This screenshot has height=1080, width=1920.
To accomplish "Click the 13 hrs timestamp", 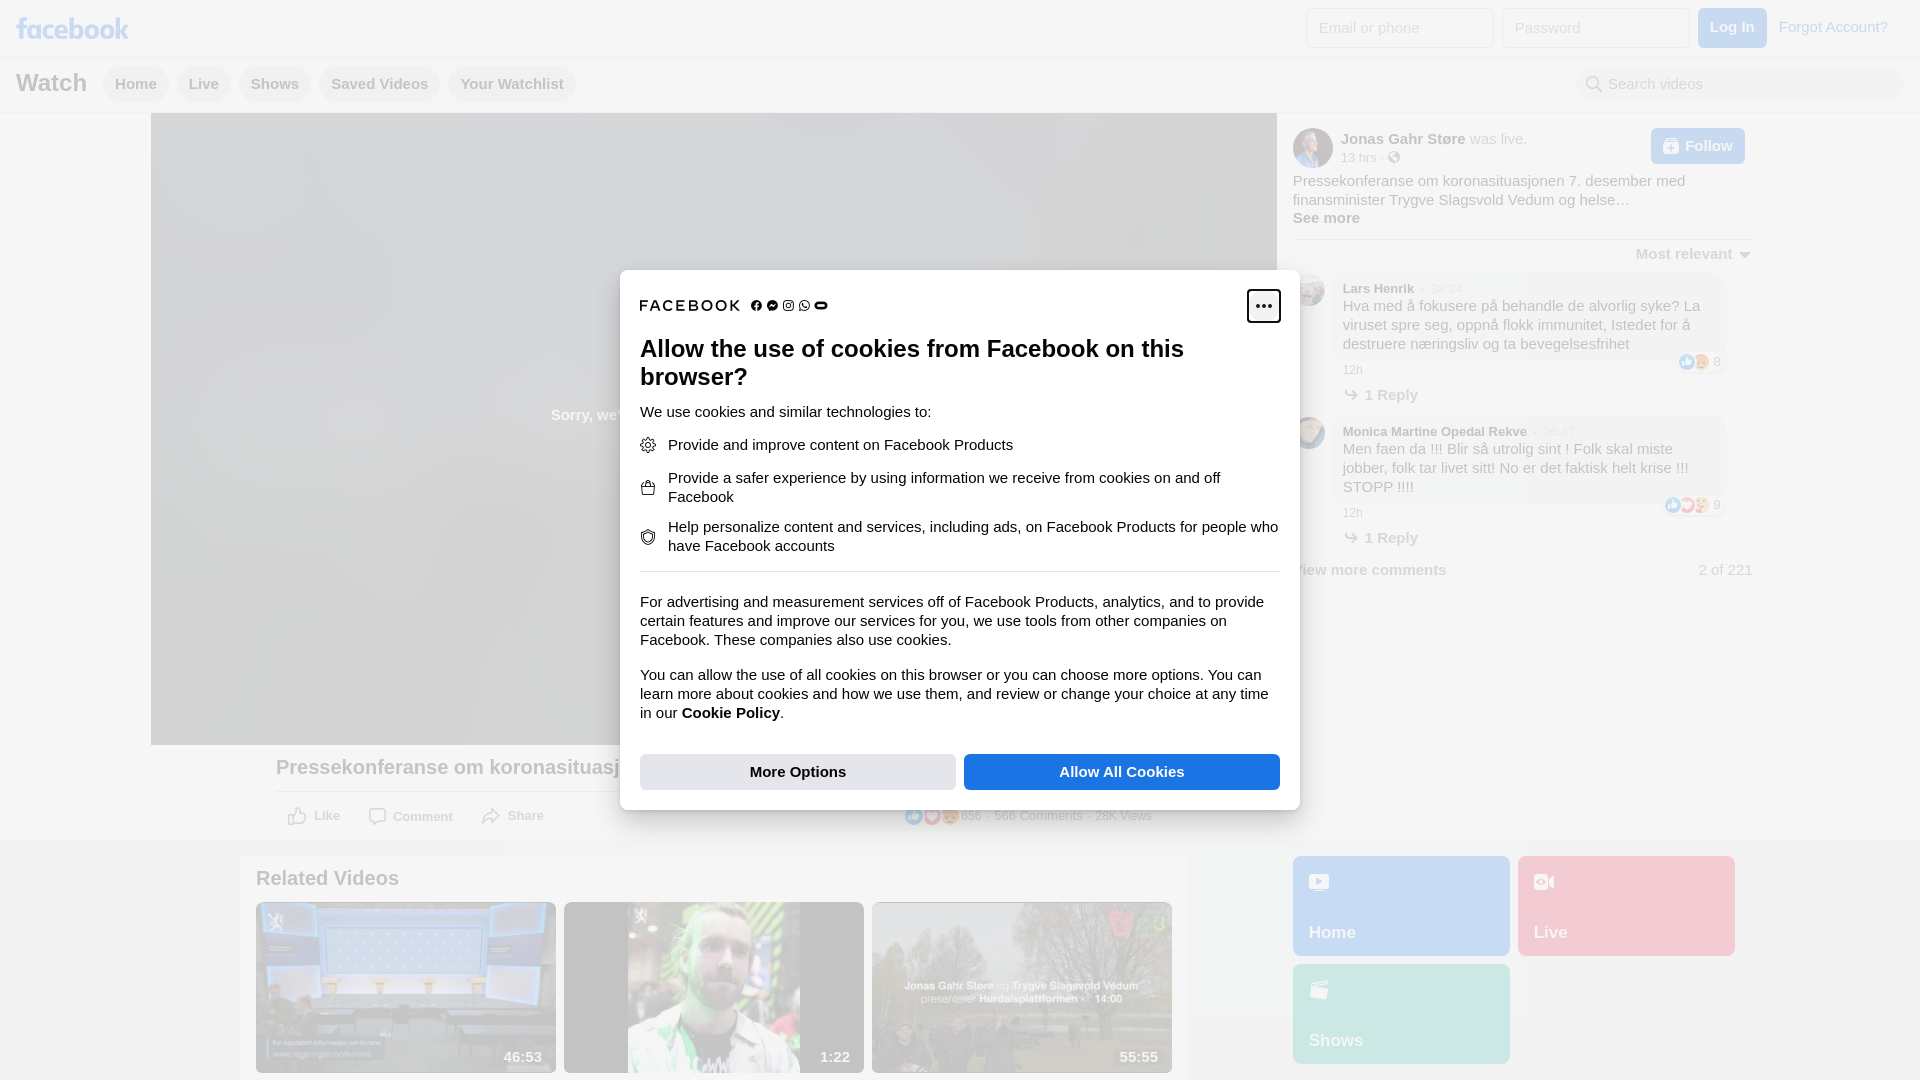I will pos(1358,158).
